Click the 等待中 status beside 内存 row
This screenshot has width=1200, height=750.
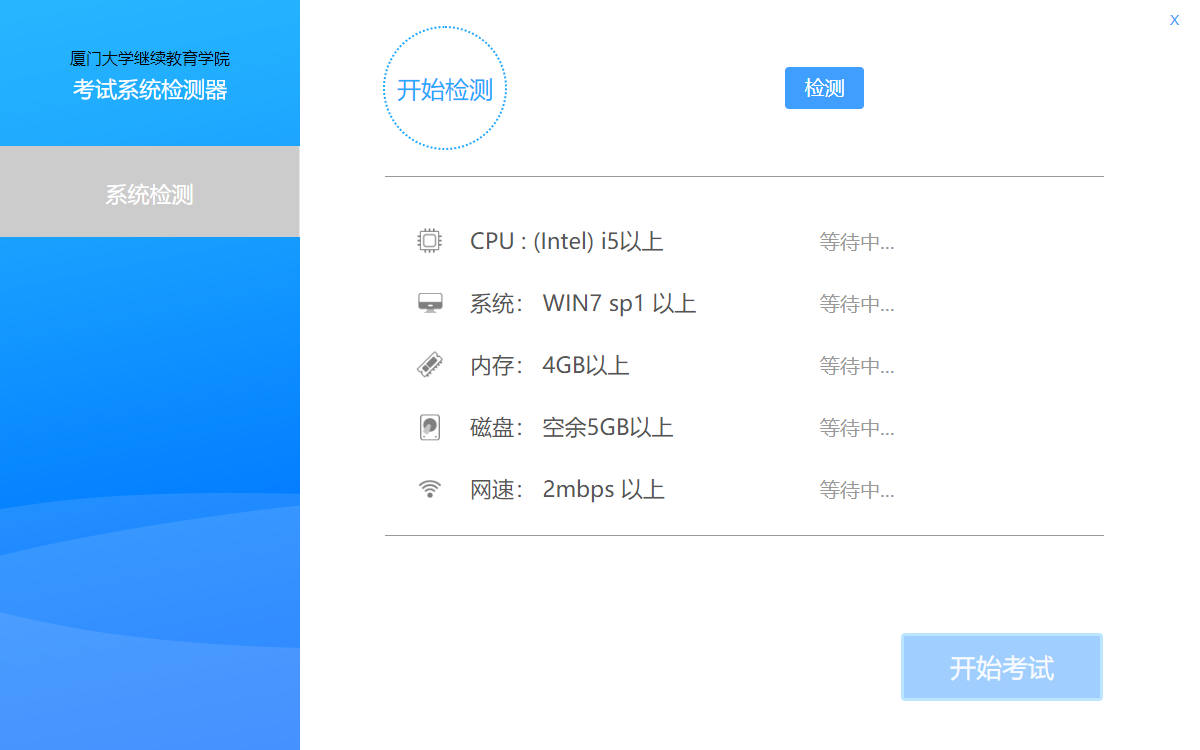(x=856, y=366)
